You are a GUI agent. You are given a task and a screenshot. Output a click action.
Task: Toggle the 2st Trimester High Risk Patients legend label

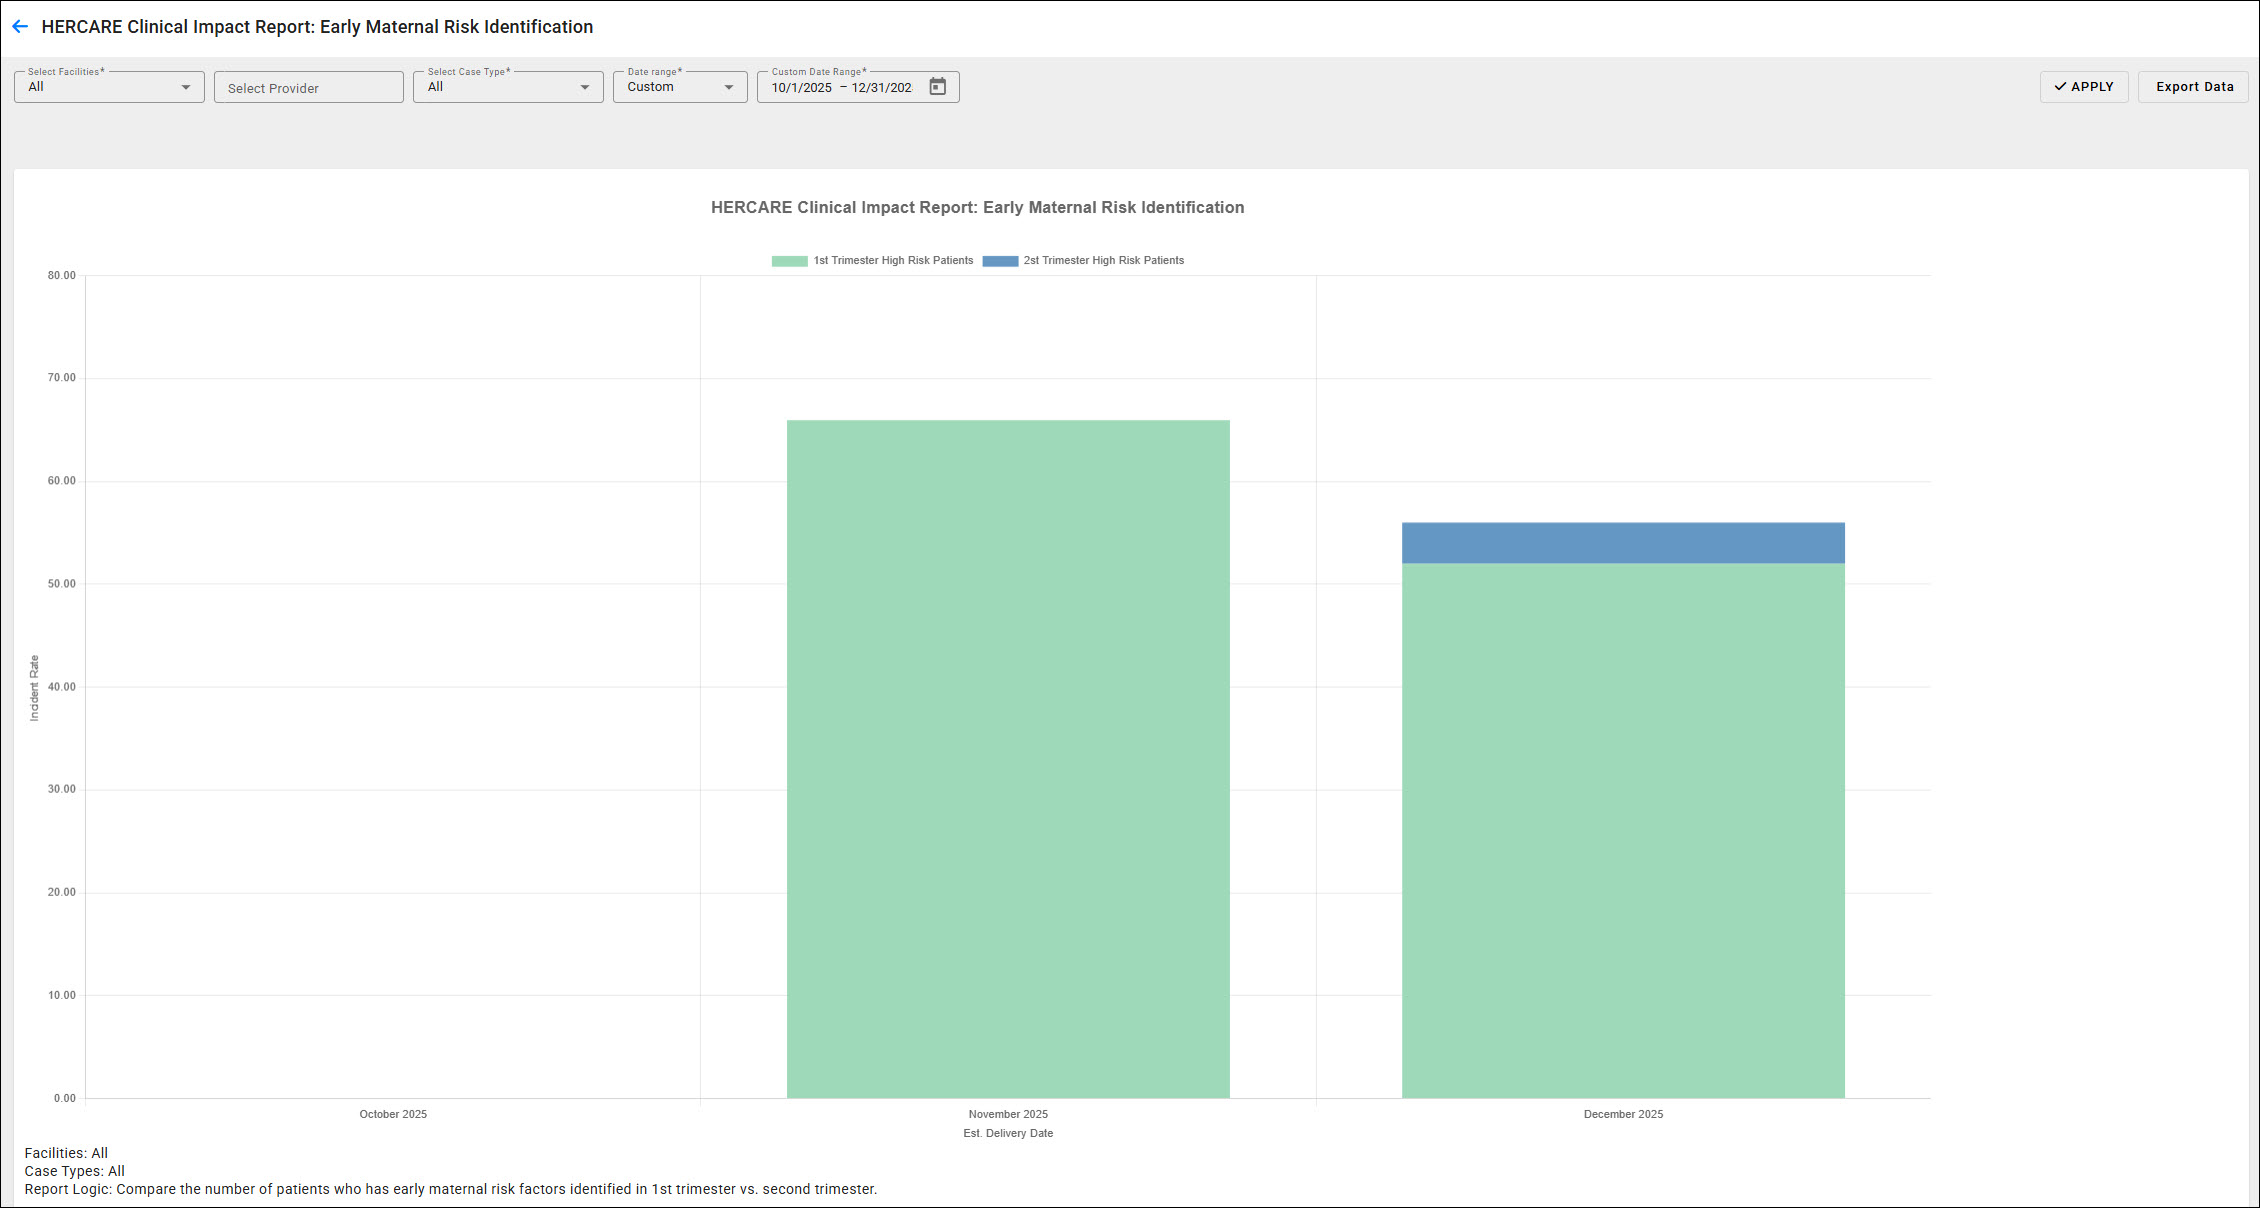(1103, 261)
